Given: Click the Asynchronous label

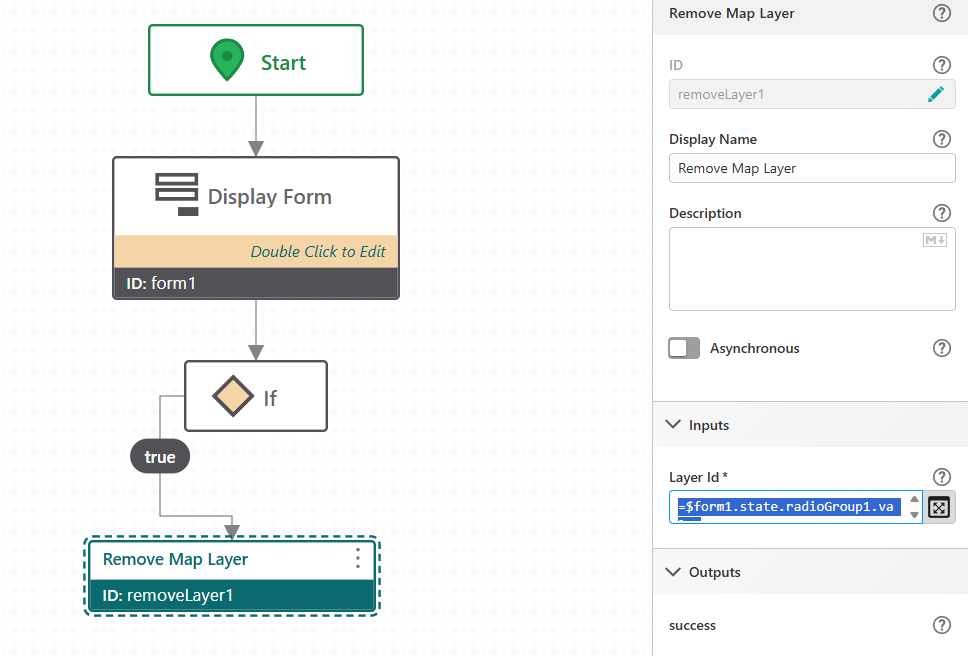Looking at the screenshot, I should coord(754,348).
